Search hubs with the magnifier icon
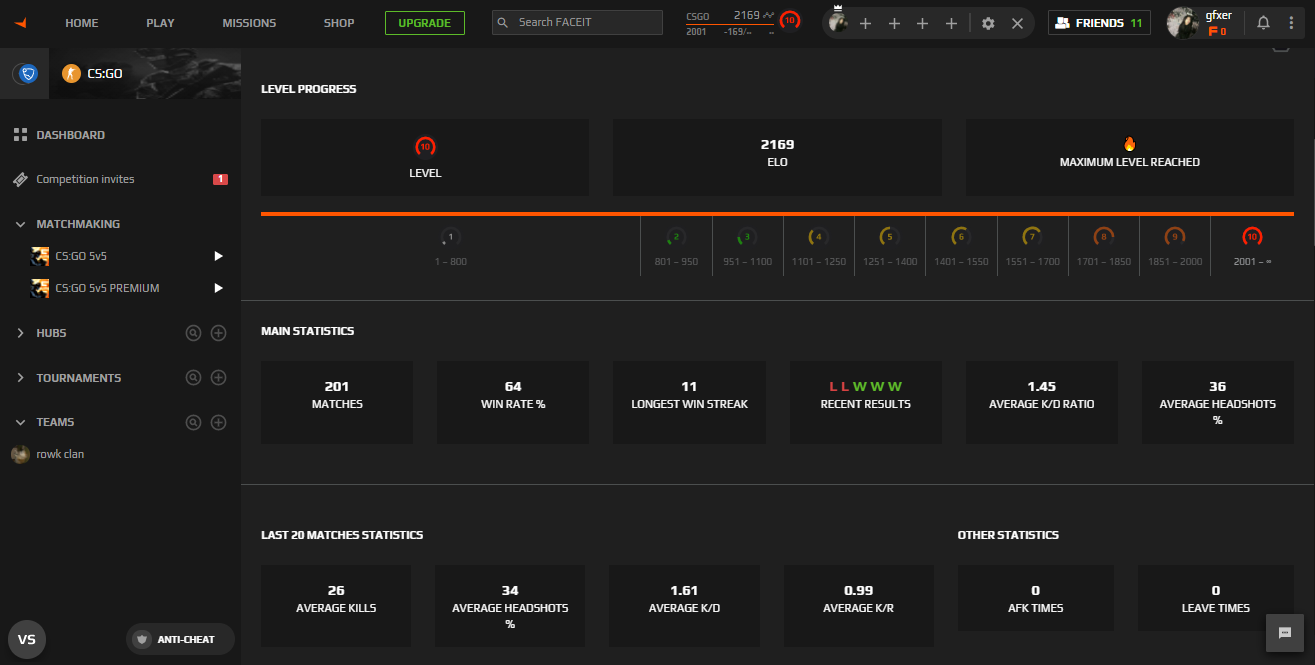The height and width of the screenshot is (665, 1315). coord(193,333)
